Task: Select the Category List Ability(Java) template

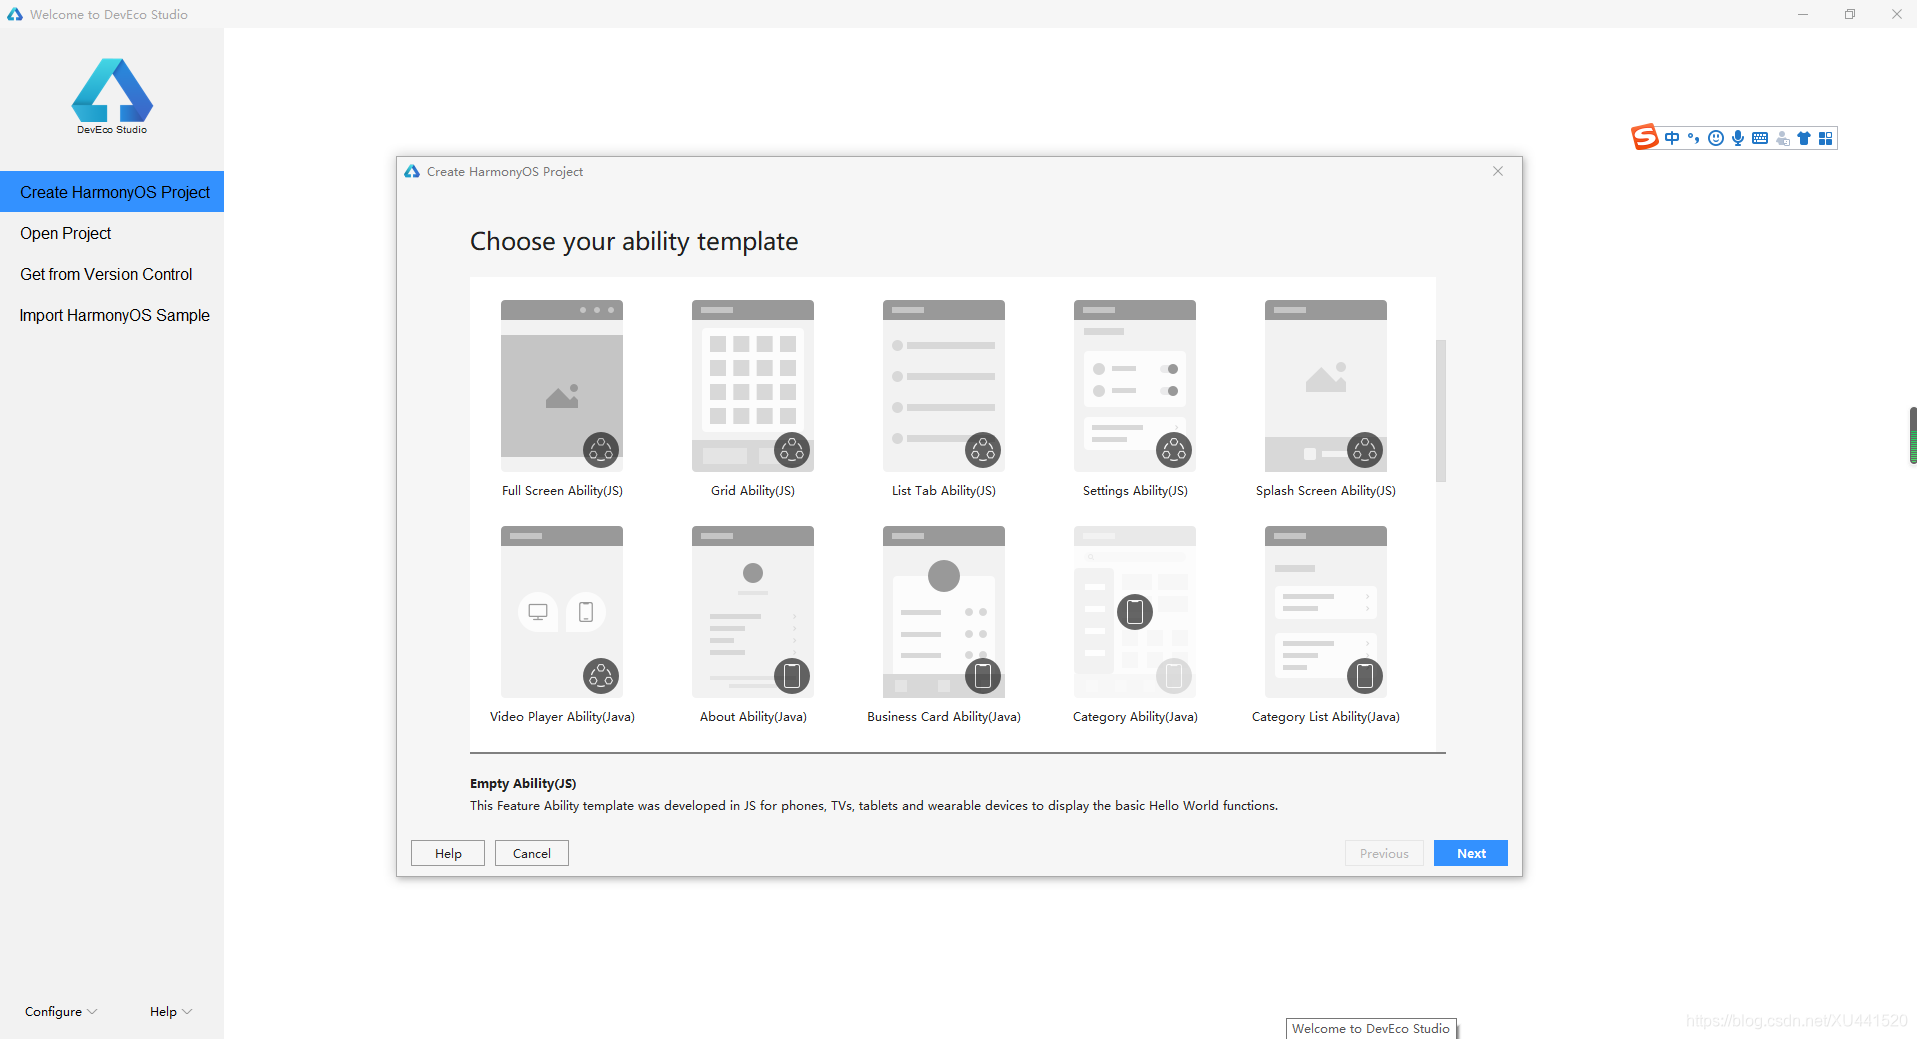Action: [x=1326, y=612]
